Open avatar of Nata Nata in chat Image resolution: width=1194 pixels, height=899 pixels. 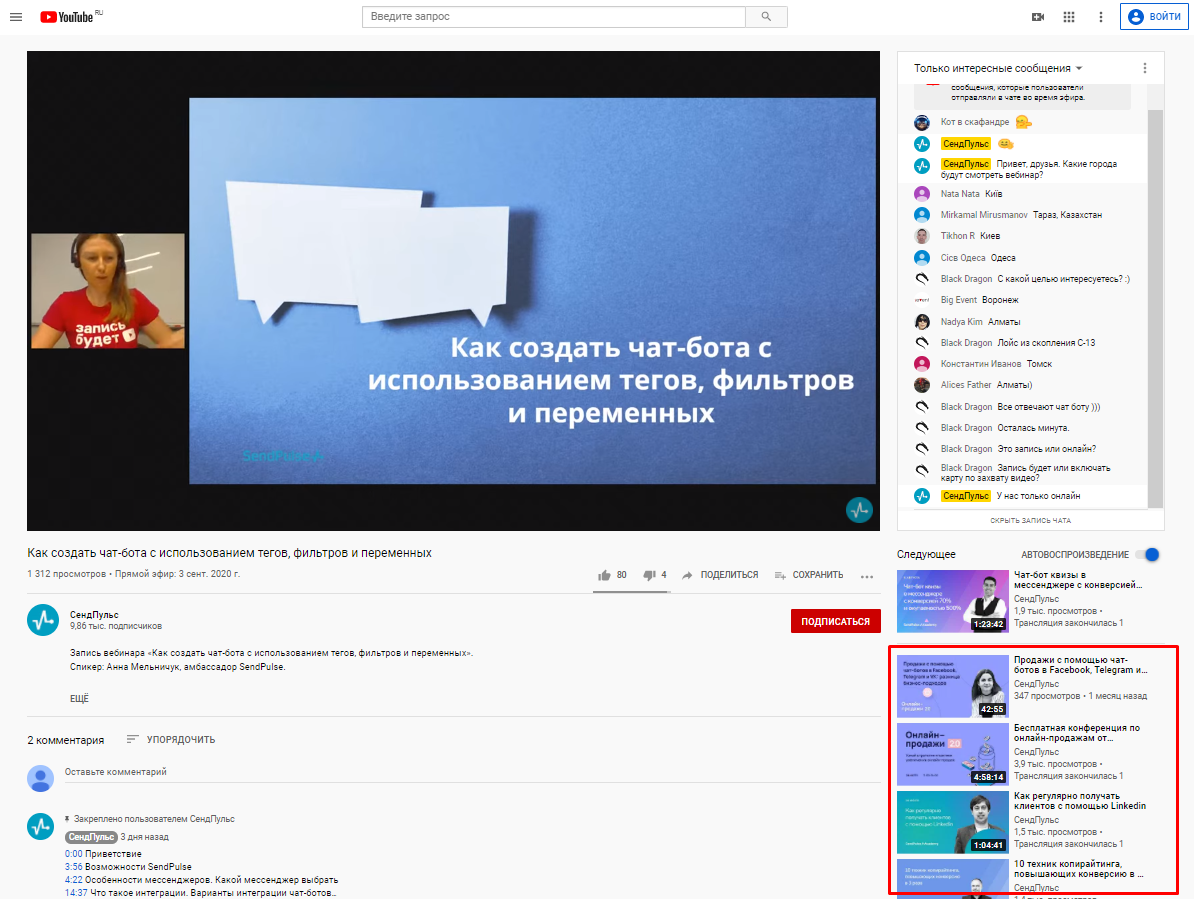click(921, 194)
